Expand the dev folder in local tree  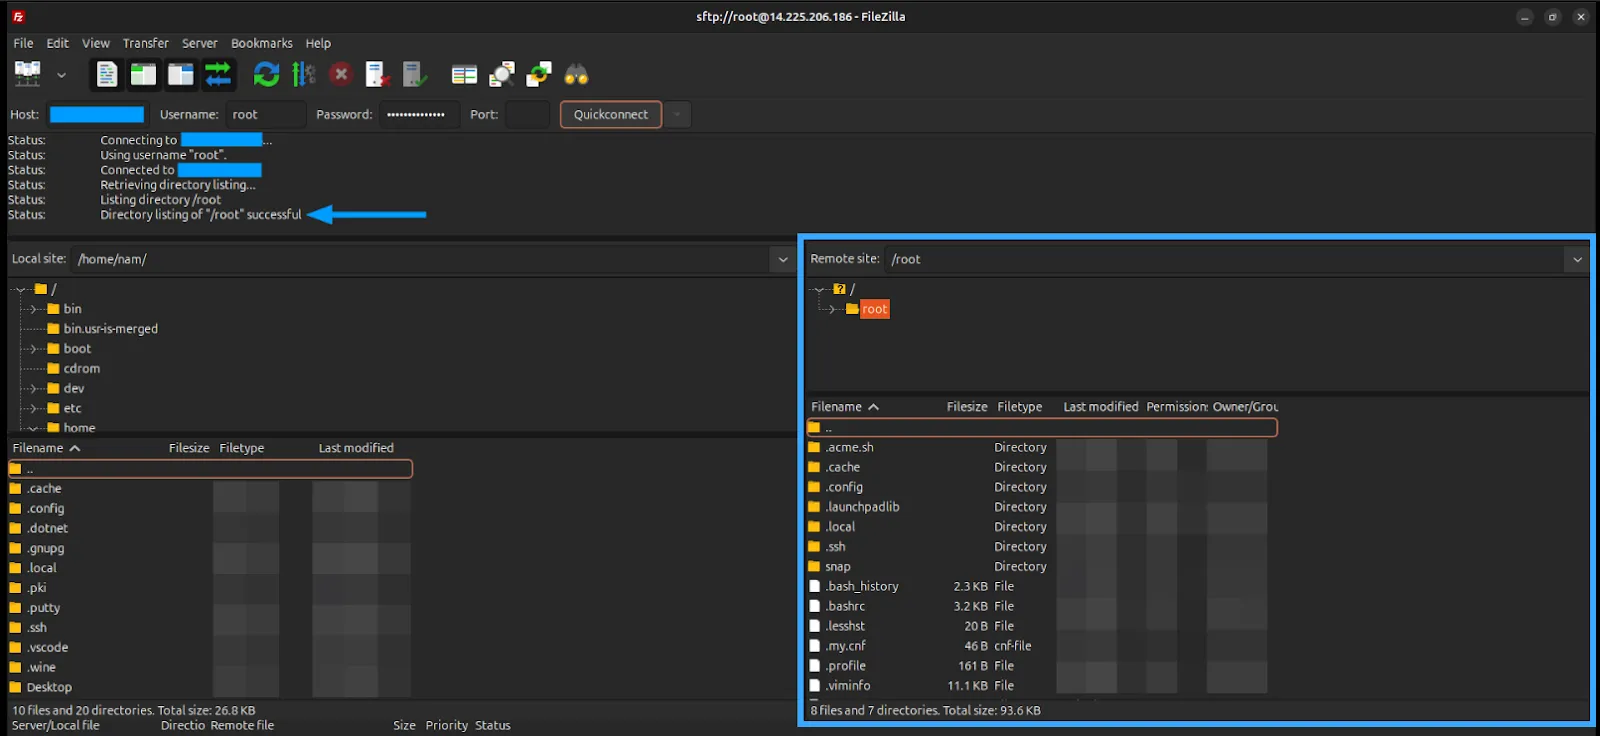point(33,388)
